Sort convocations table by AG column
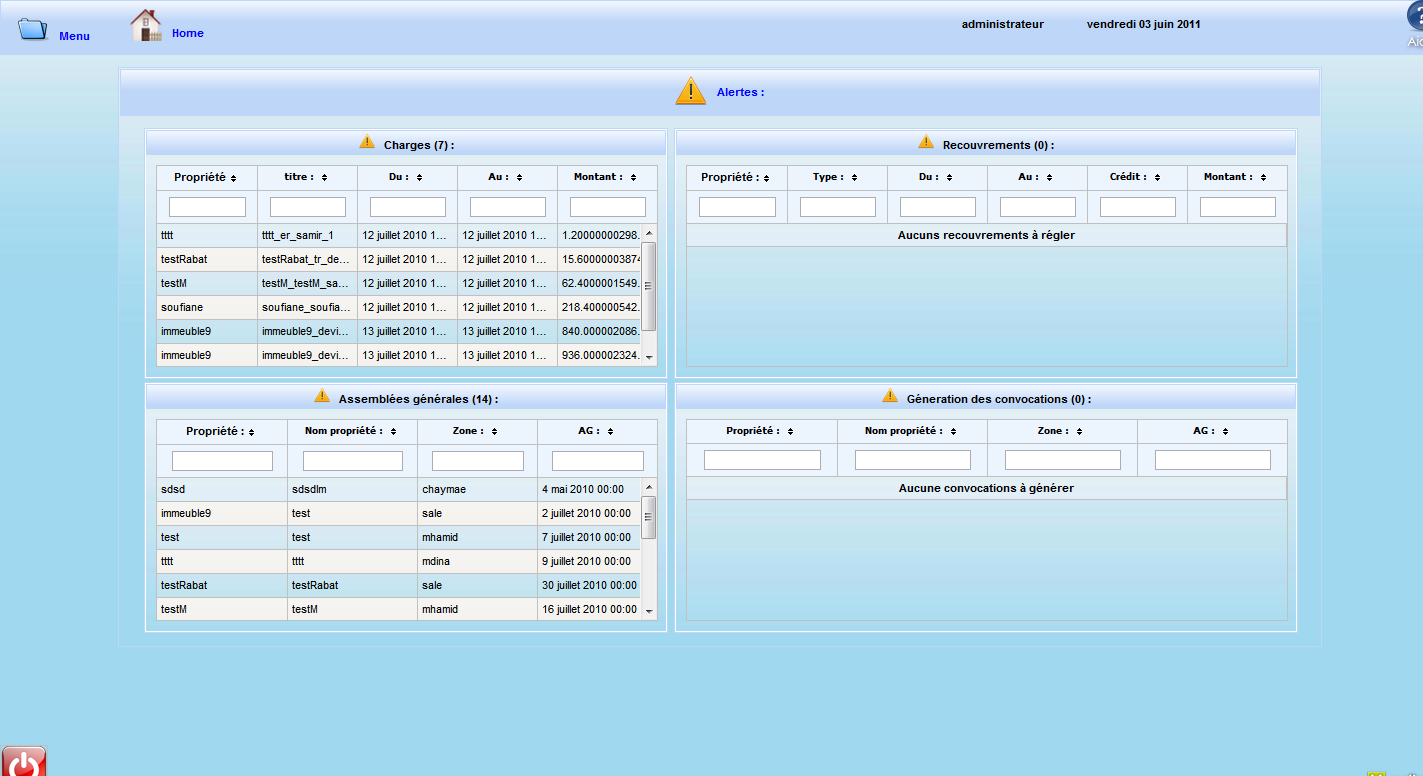 pos(1225,432)
